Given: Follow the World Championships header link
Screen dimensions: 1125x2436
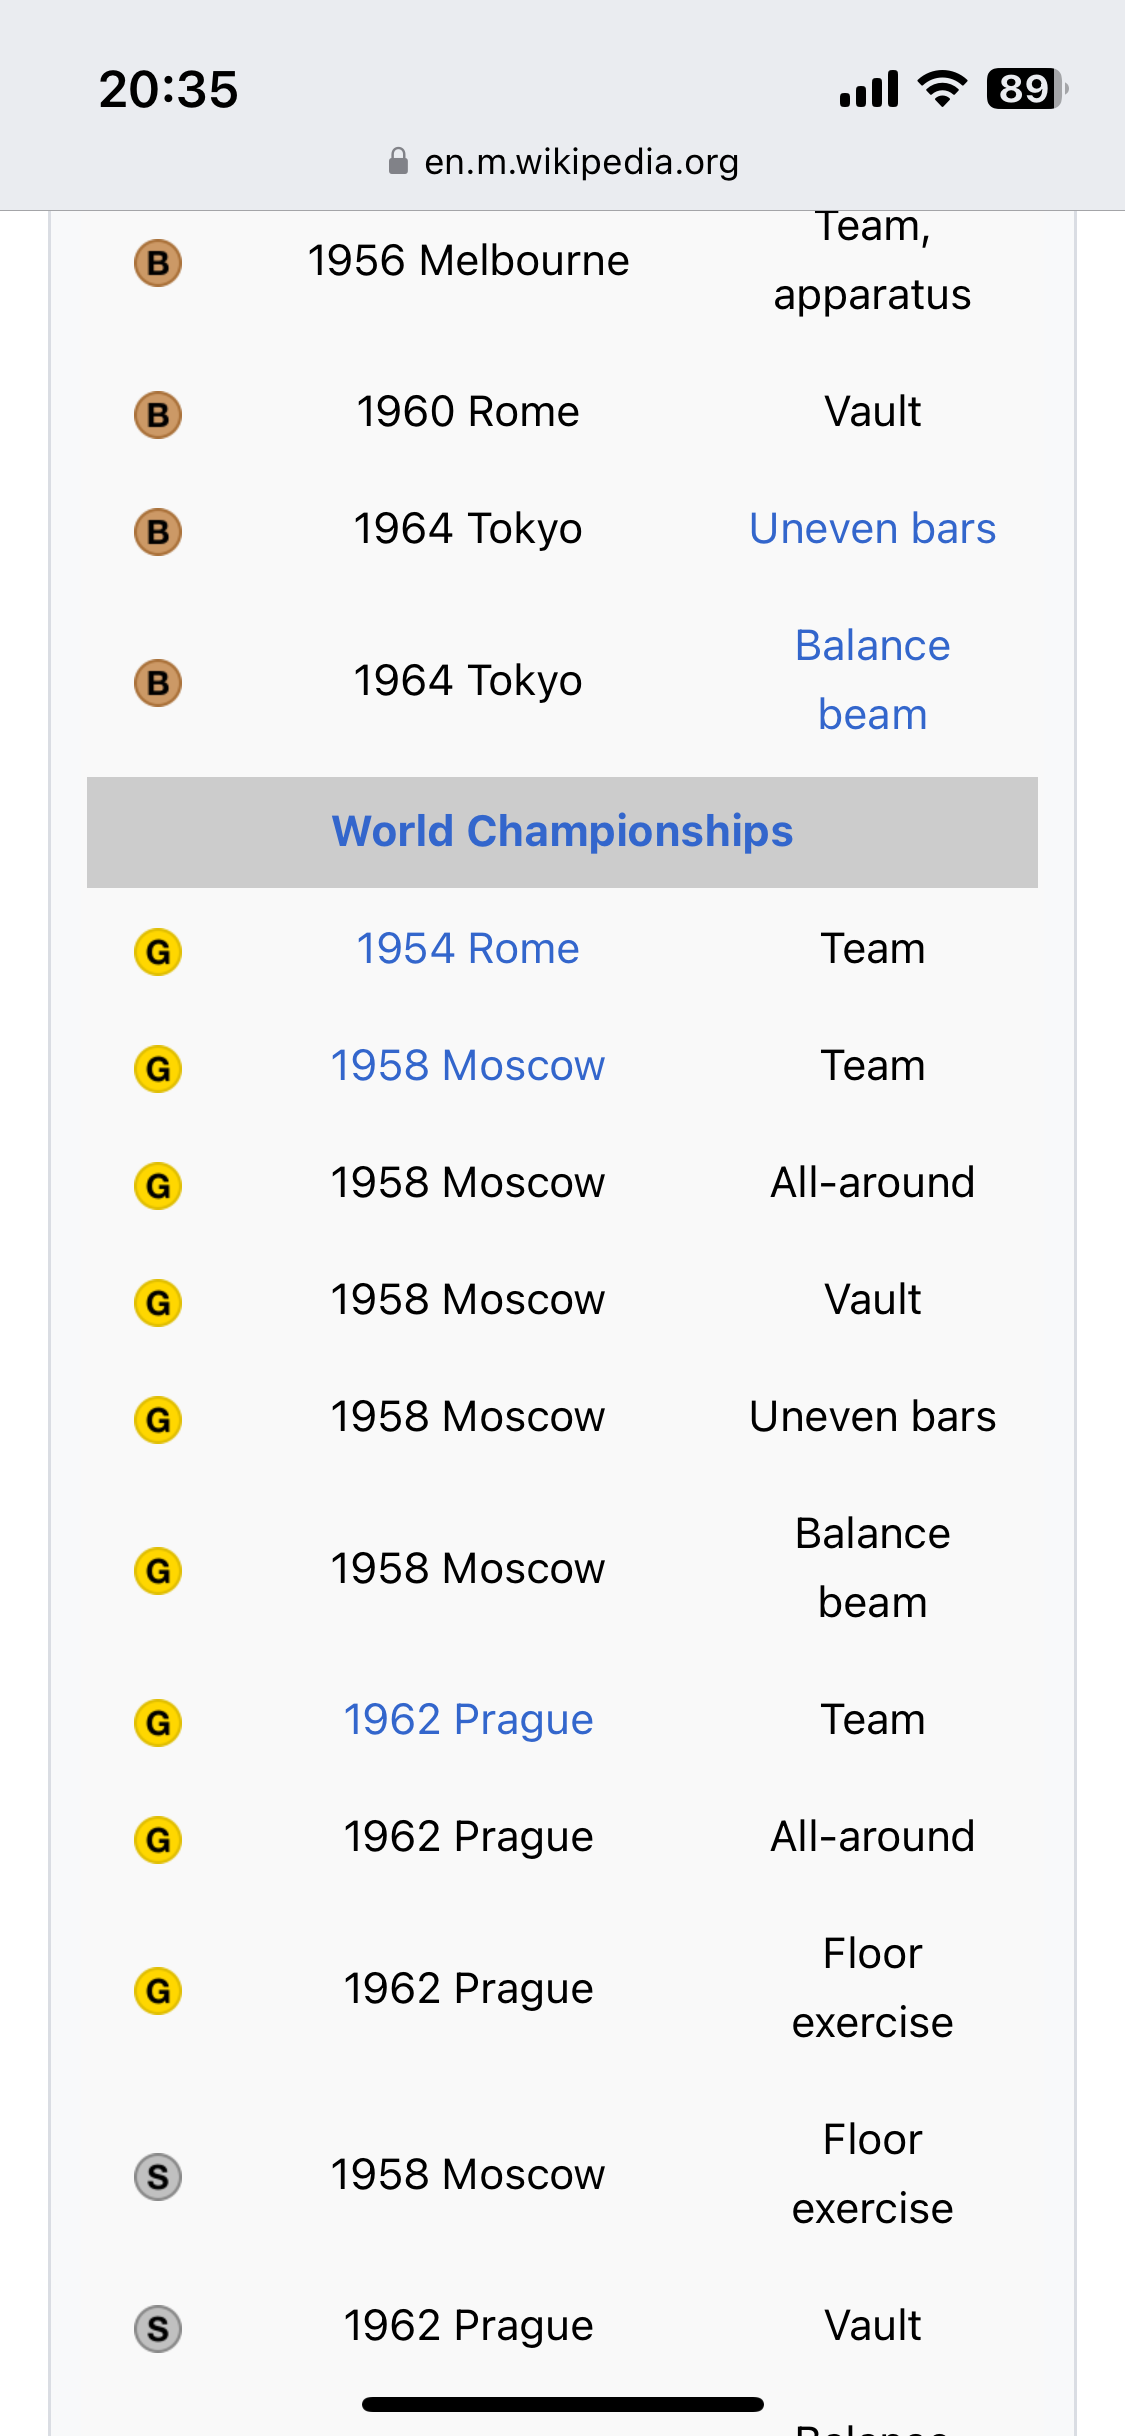Looking at the screenshot, I should pyautogui.click(x=562, y=831).
